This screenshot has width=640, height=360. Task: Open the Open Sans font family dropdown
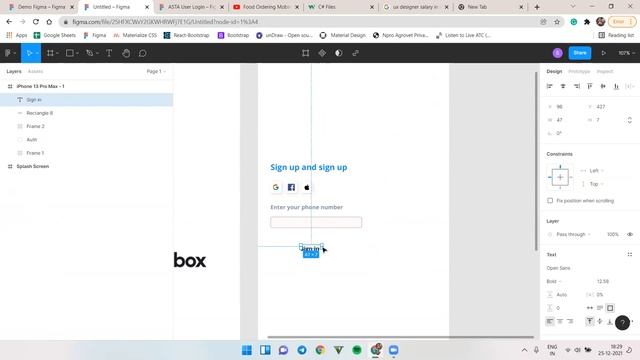click(558, 268)
